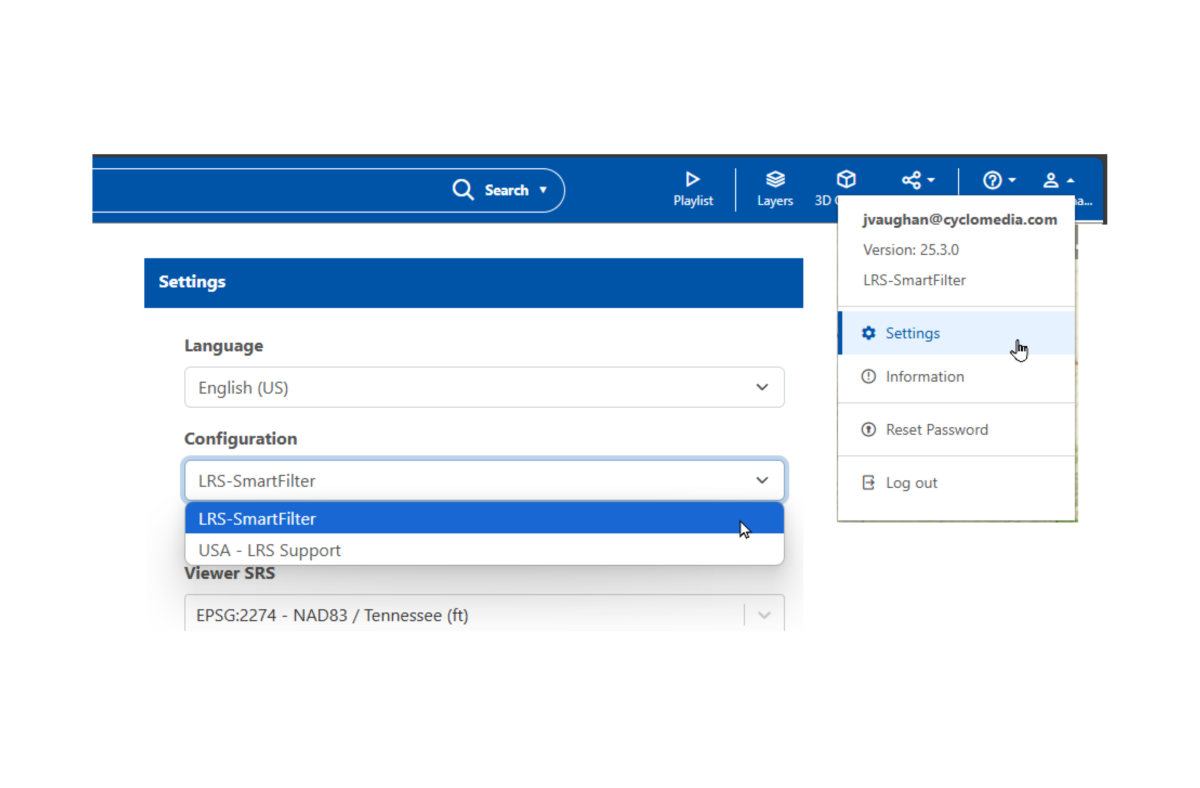Open the Help question-mark menu
The height and width of the screenshot is (788, 1200).
[999, 180]
